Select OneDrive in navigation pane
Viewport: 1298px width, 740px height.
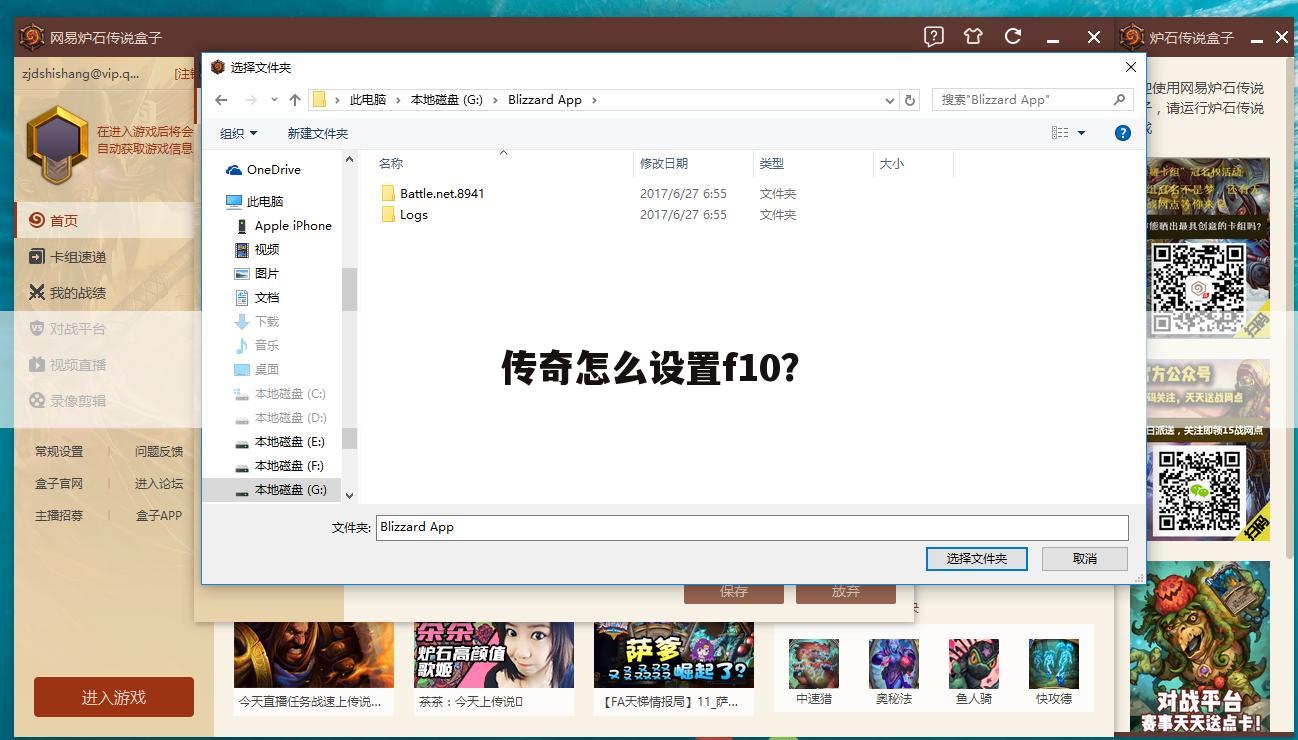(x=263, y=170)
